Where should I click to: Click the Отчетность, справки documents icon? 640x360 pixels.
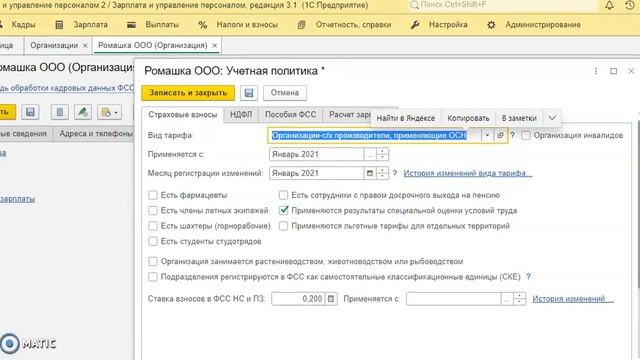pyautogui.click(x=301, y=25)
